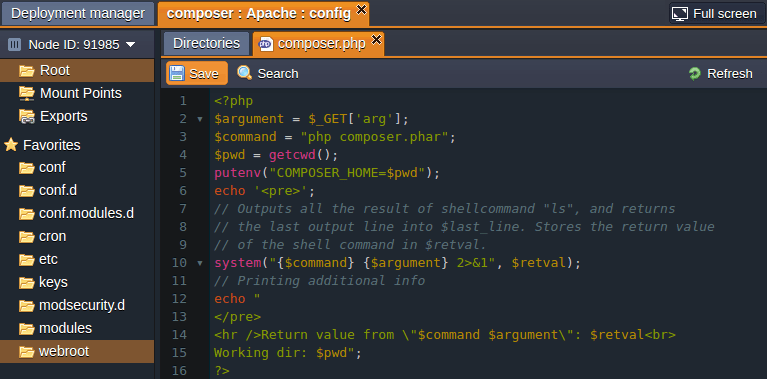This screenshot has height=379, width=767.
Task: Click the Full screen button label
Action: [x=725, y=14]
